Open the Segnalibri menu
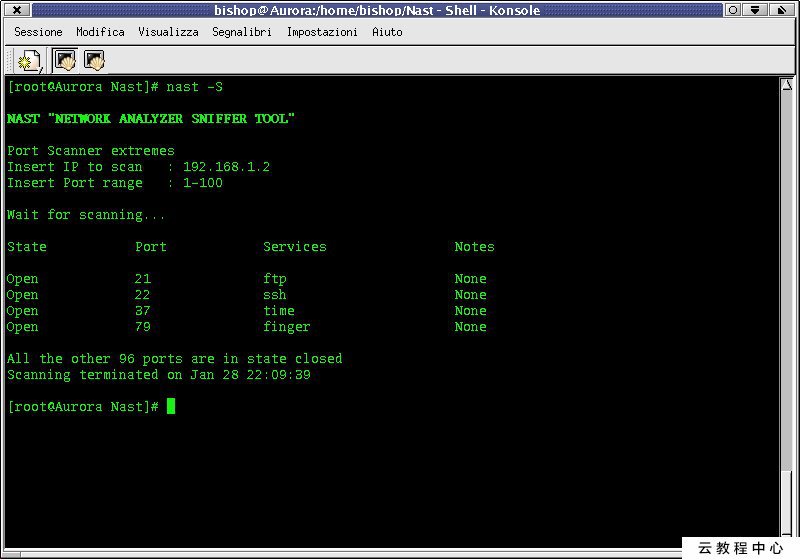800x559 pixels. click(x=242, y=32)
